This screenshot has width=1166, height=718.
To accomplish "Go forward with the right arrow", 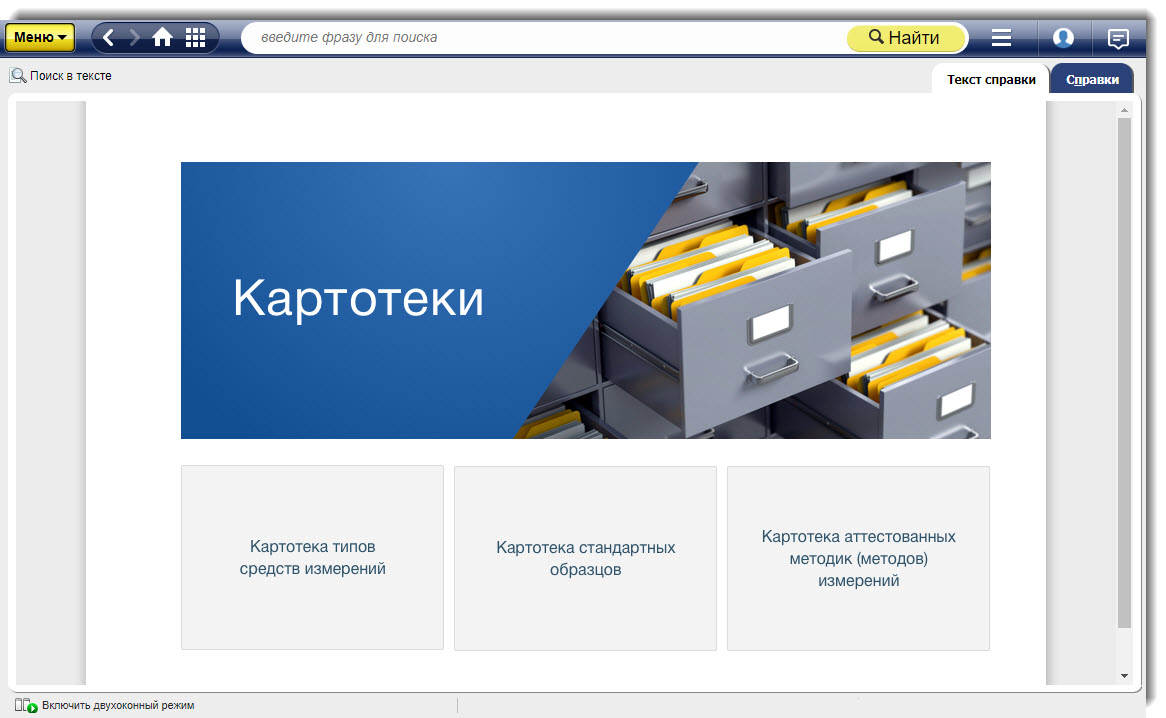I will click(x=135, y=37).
